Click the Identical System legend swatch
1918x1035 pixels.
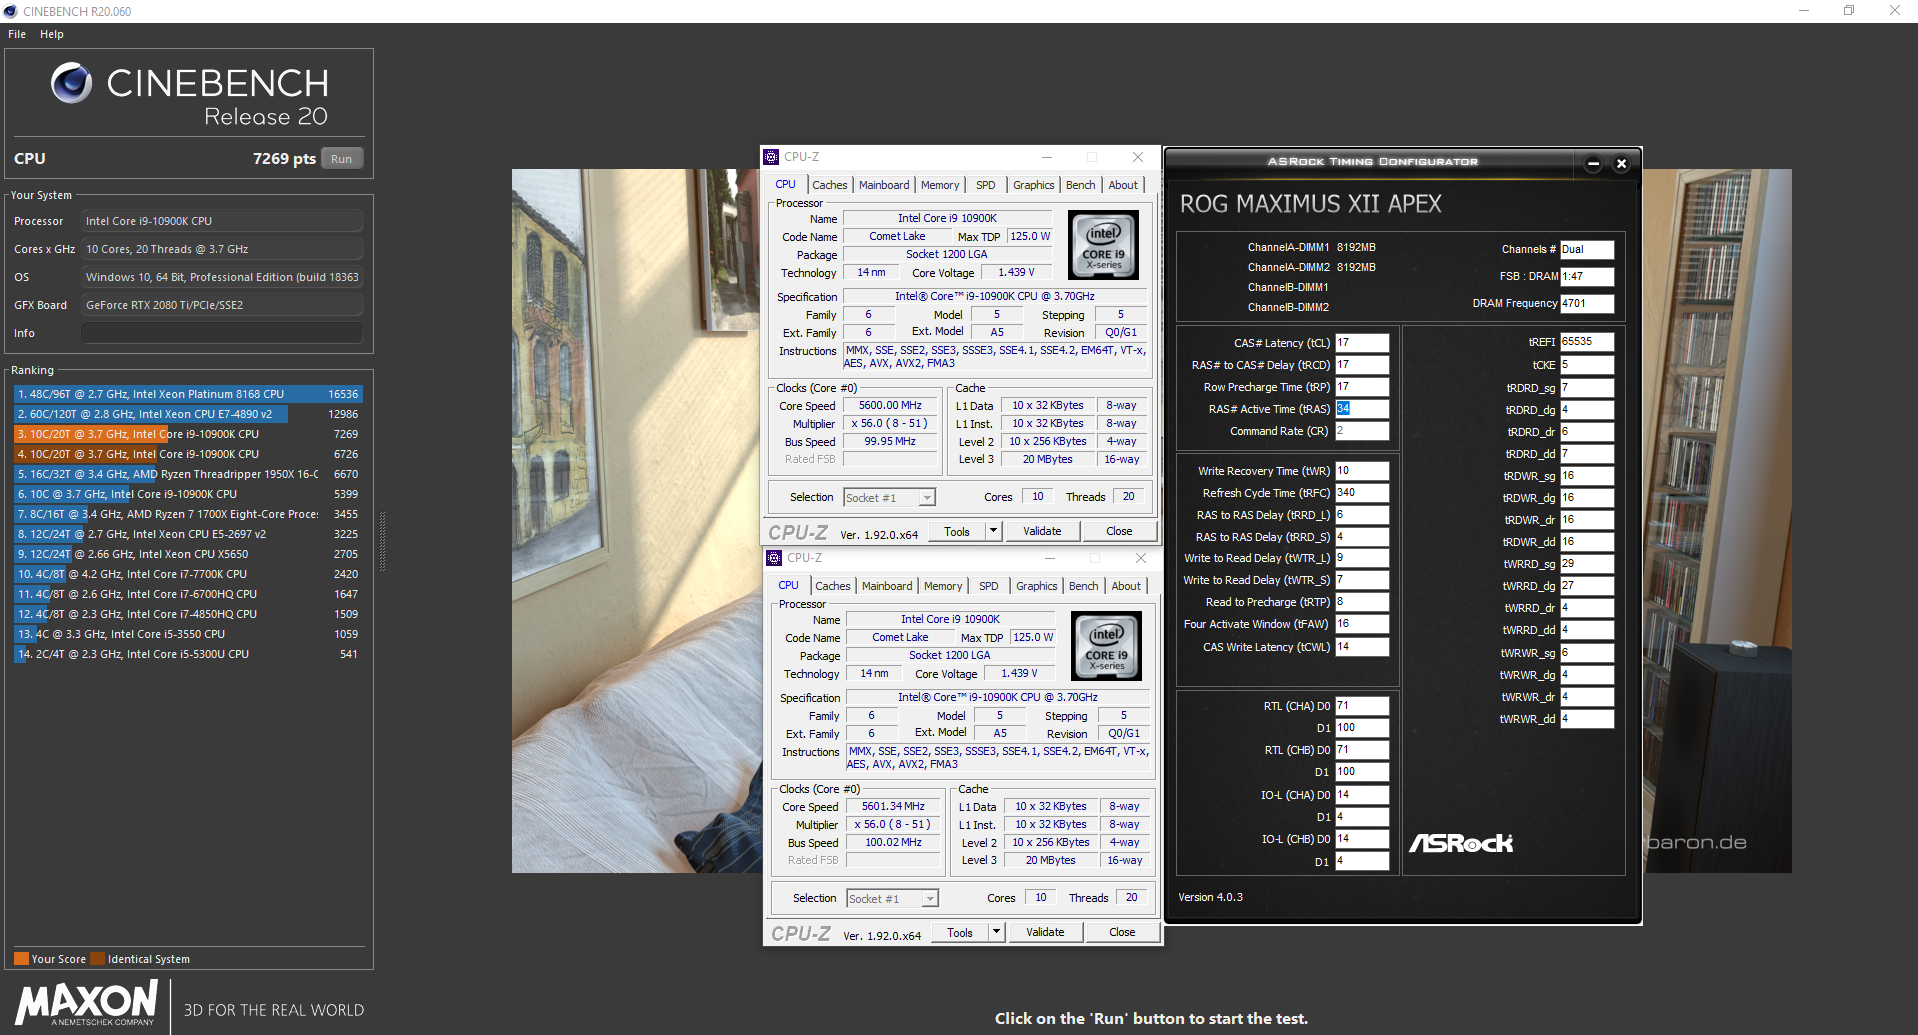(x=97, y=959)
